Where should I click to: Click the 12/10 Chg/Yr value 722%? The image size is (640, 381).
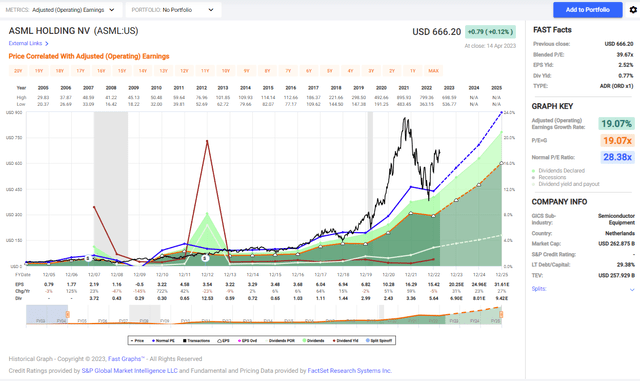(x=162, y=291)
